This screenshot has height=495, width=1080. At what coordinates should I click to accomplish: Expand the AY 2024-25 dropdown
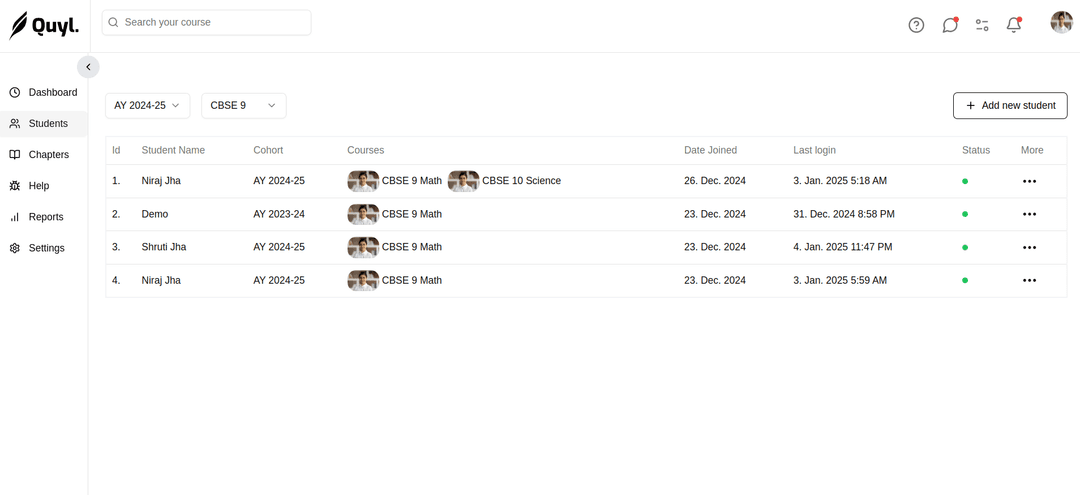[x=147, y=105]
